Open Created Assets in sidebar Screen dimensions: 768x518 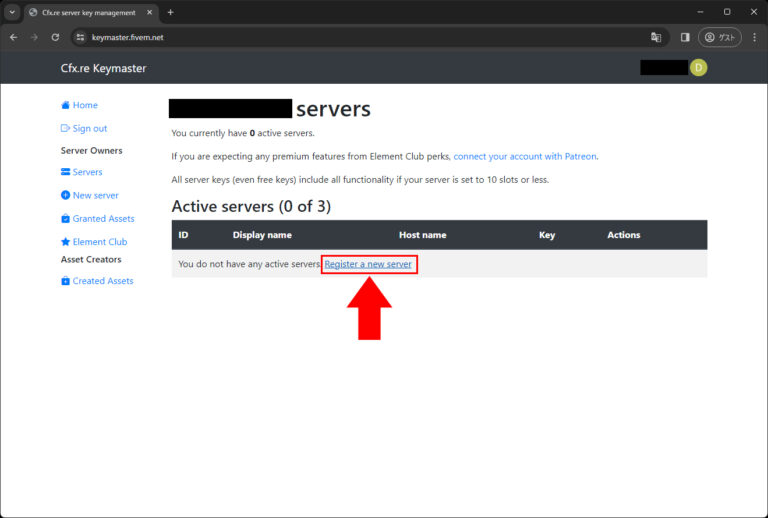coord(102,281)
